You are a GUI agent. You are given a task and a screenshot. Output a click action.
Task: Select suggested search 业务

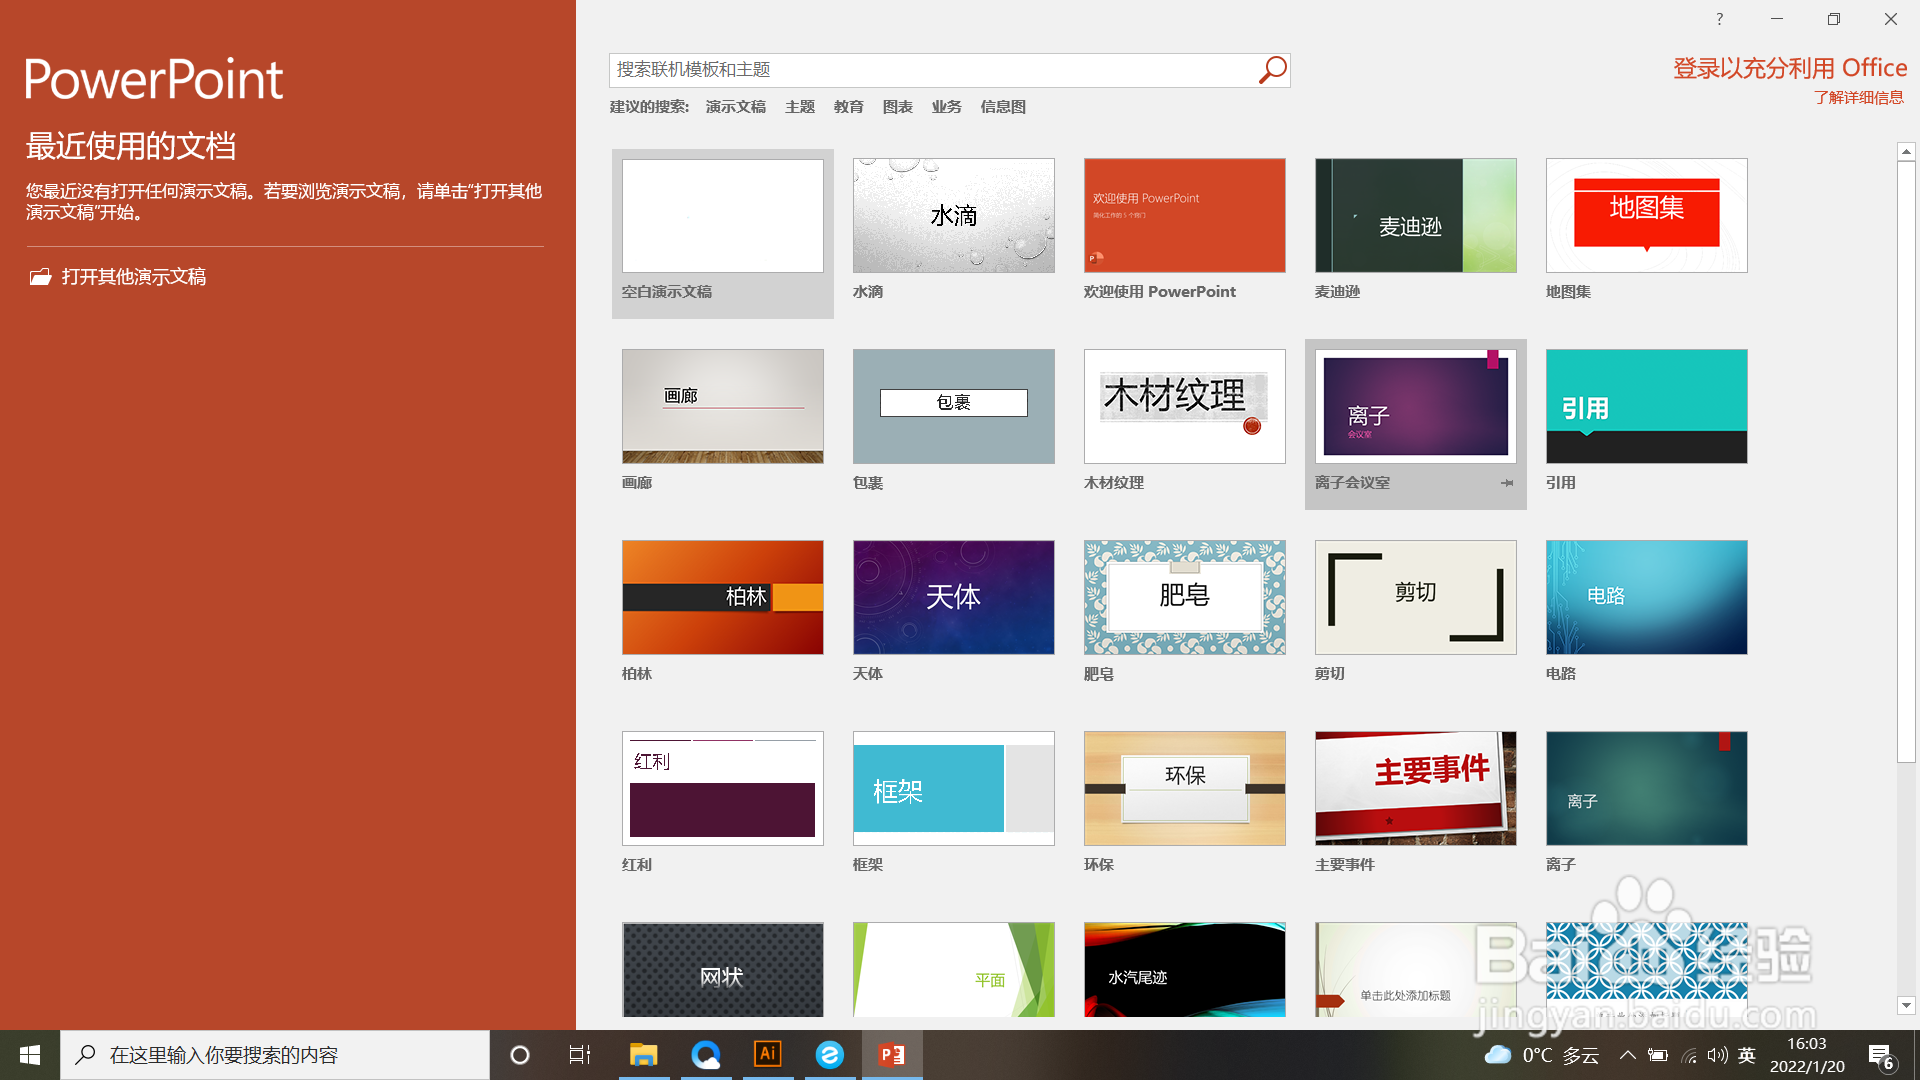coord(947,107)
